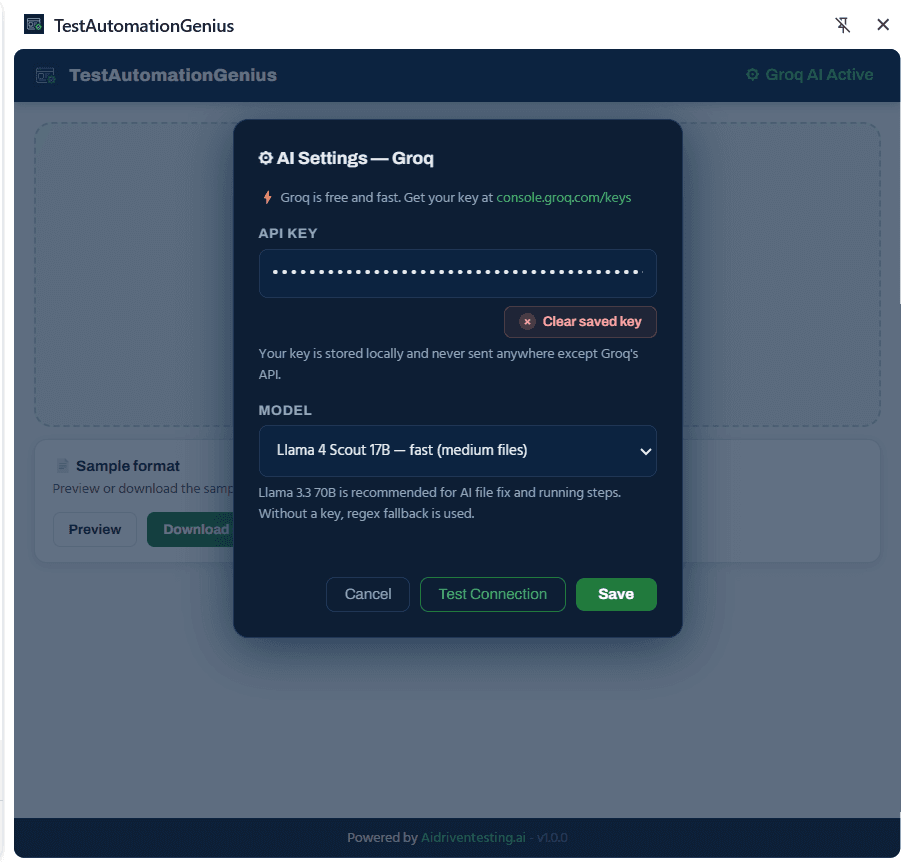This screenshot has height=862, width=903.
Task: Unpin the window using the pin icon
Action: [842, 25]
